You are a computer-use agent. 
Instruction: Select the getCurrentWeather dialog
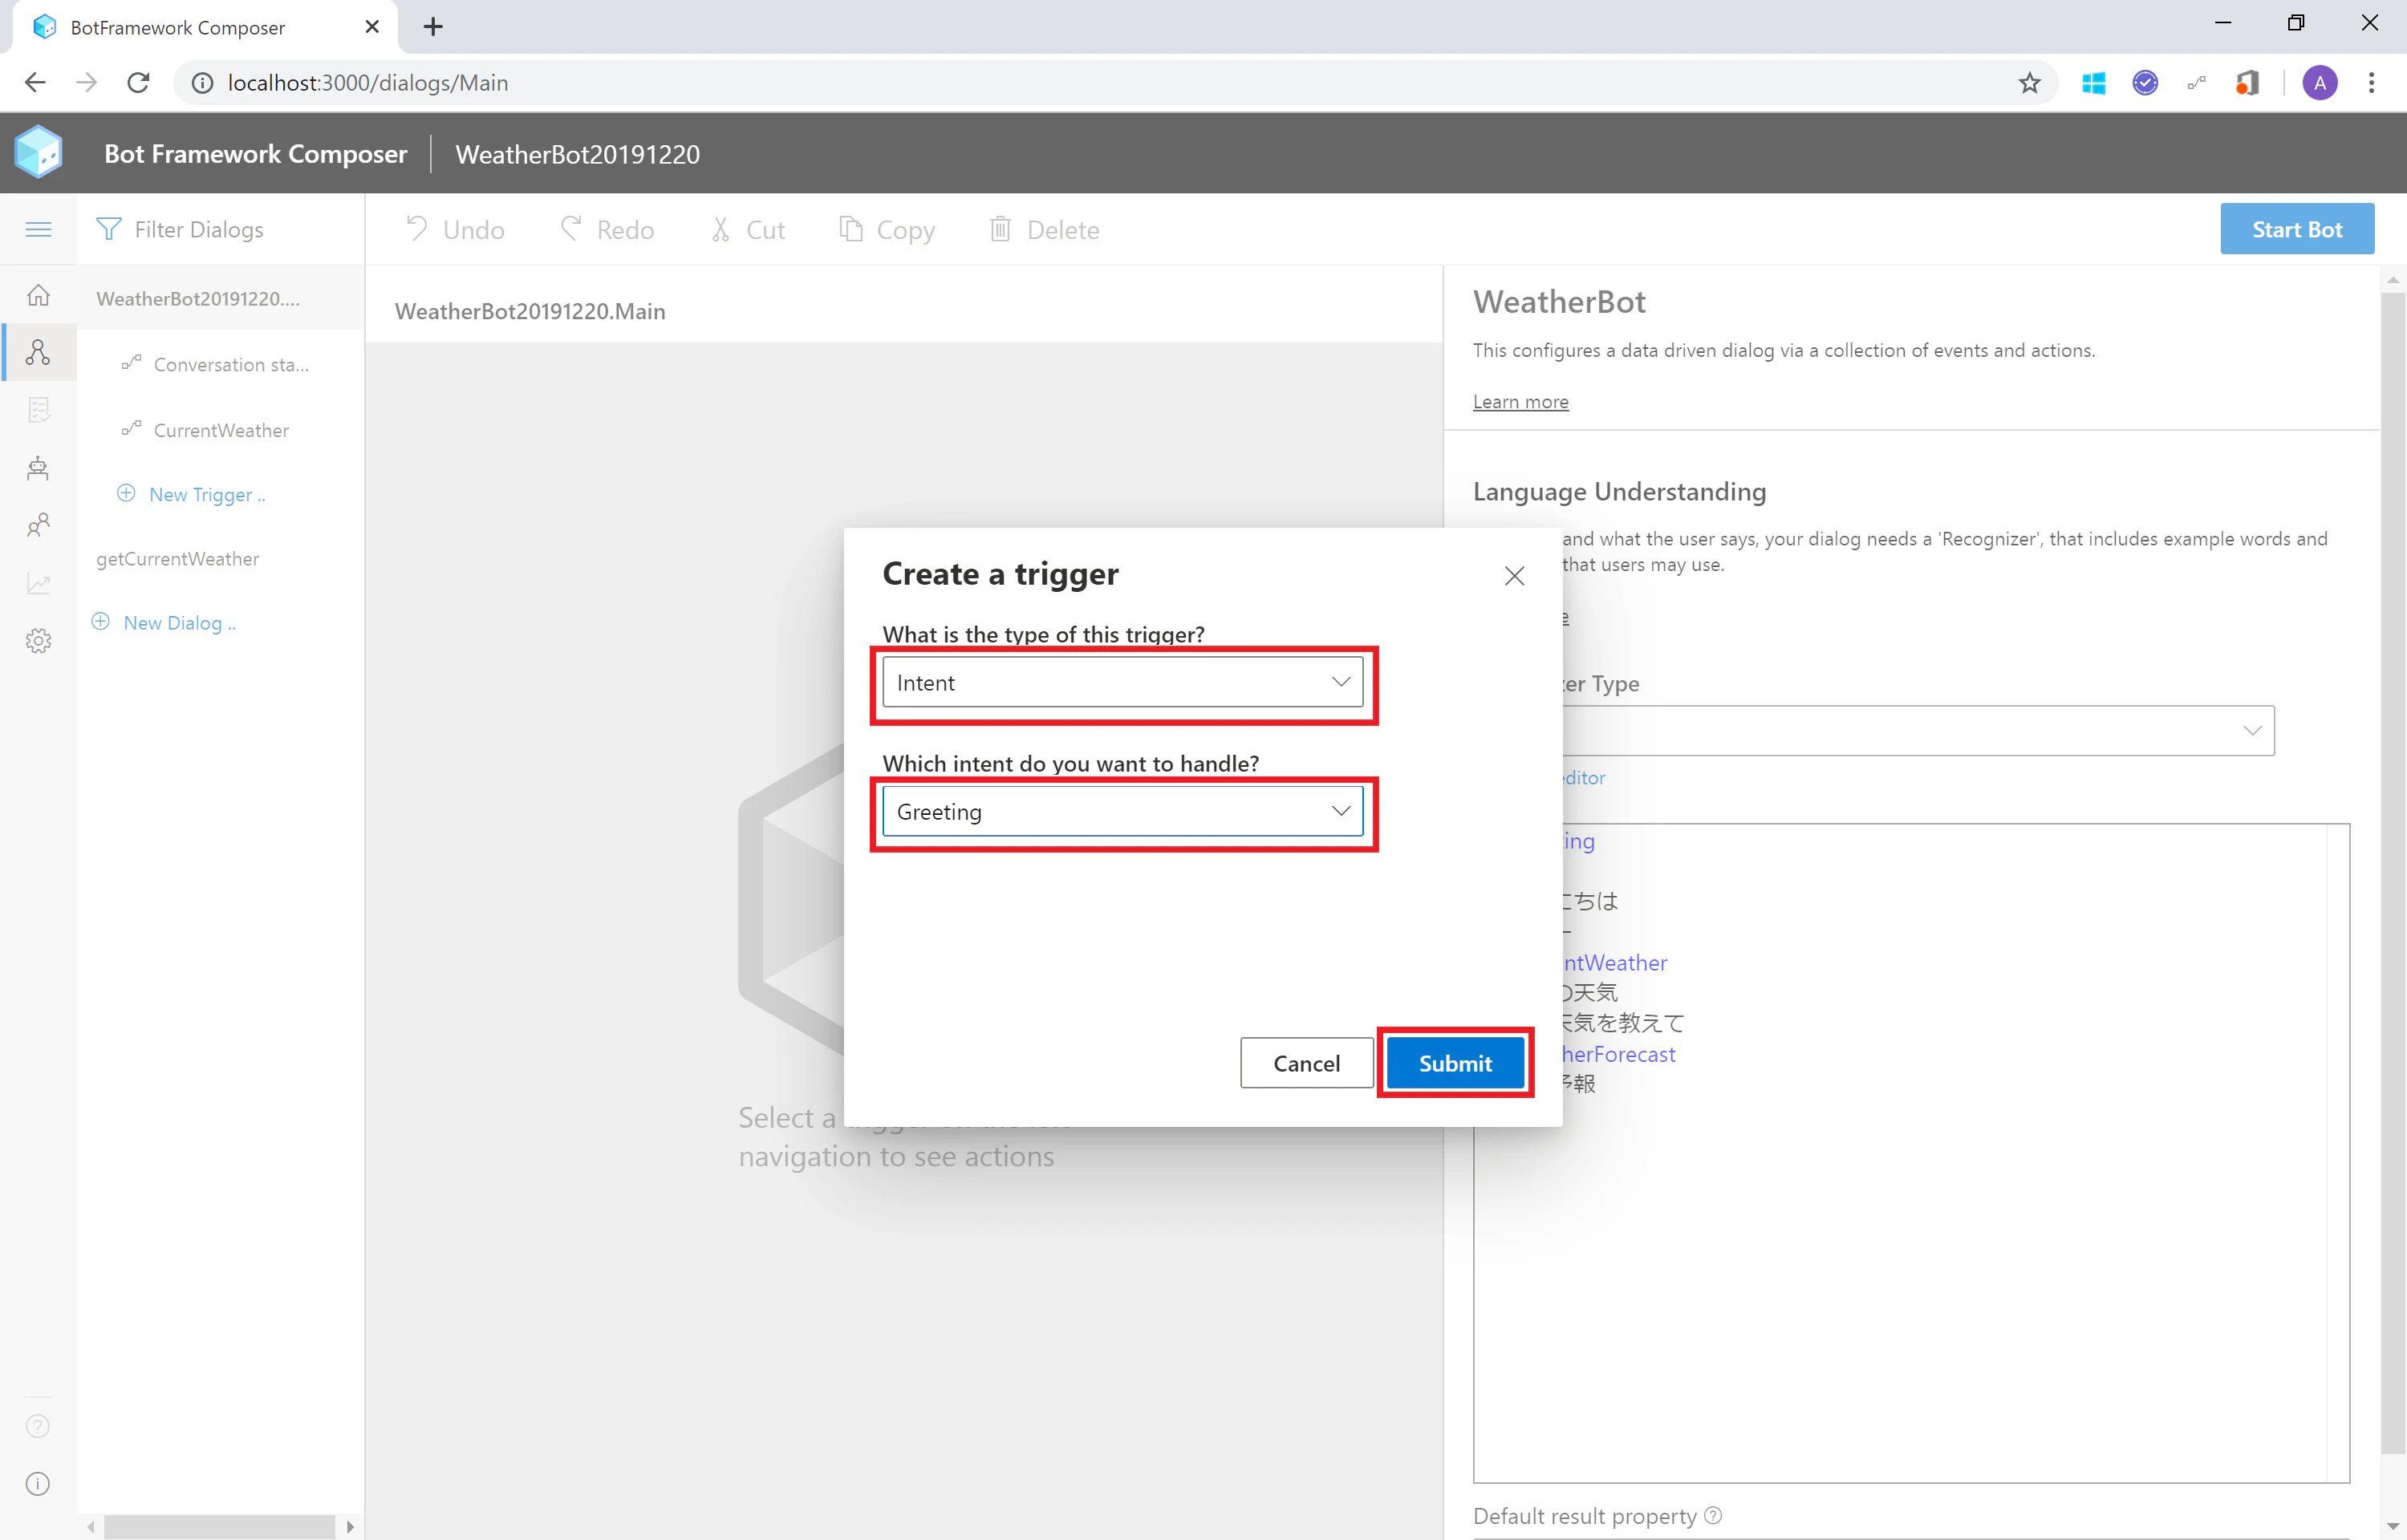pyautogui.click(x=178, y=559)
